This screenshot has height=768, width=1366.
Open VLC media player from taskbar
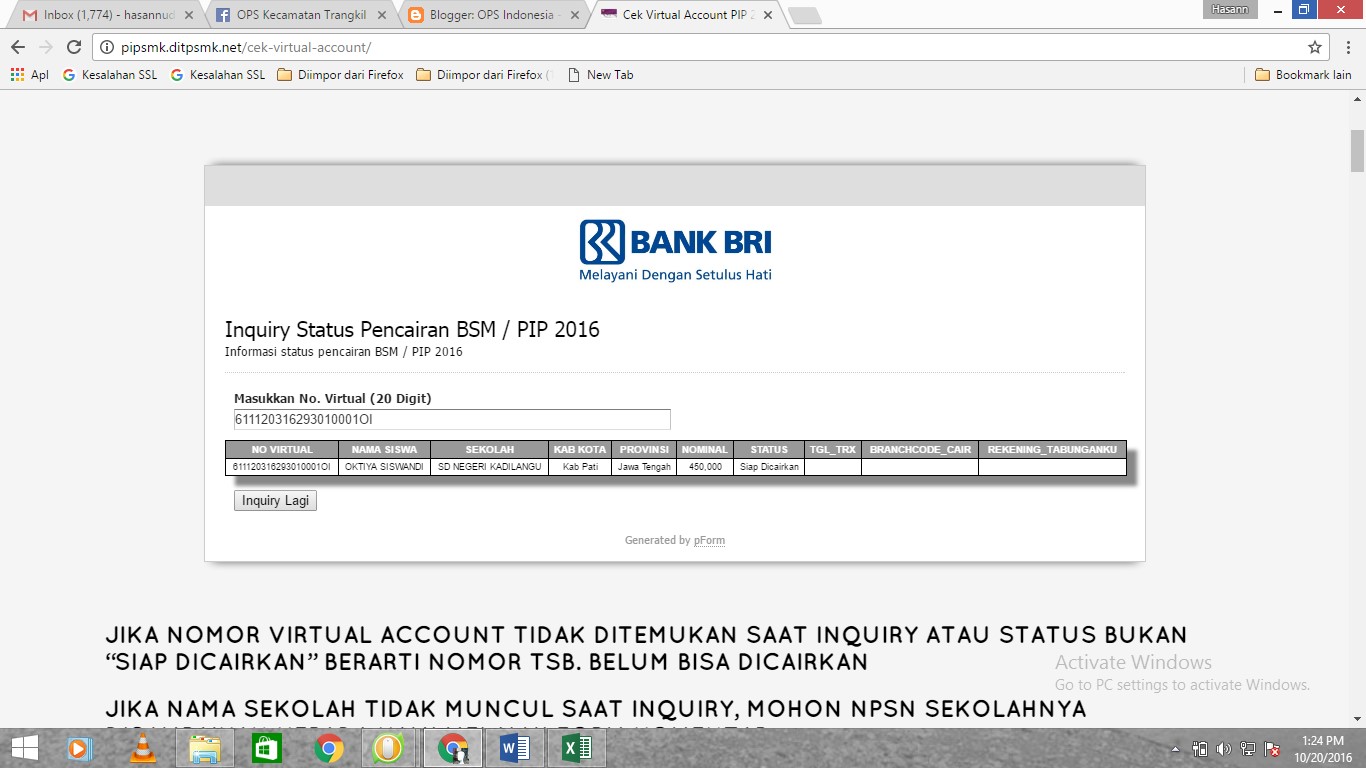[x=143, y=747]
